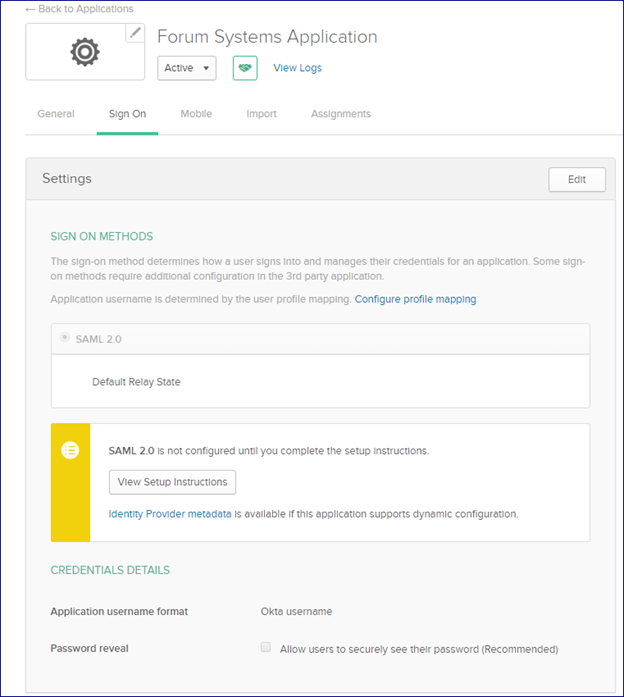Switch to the General tab

click(x=56, y=114)
